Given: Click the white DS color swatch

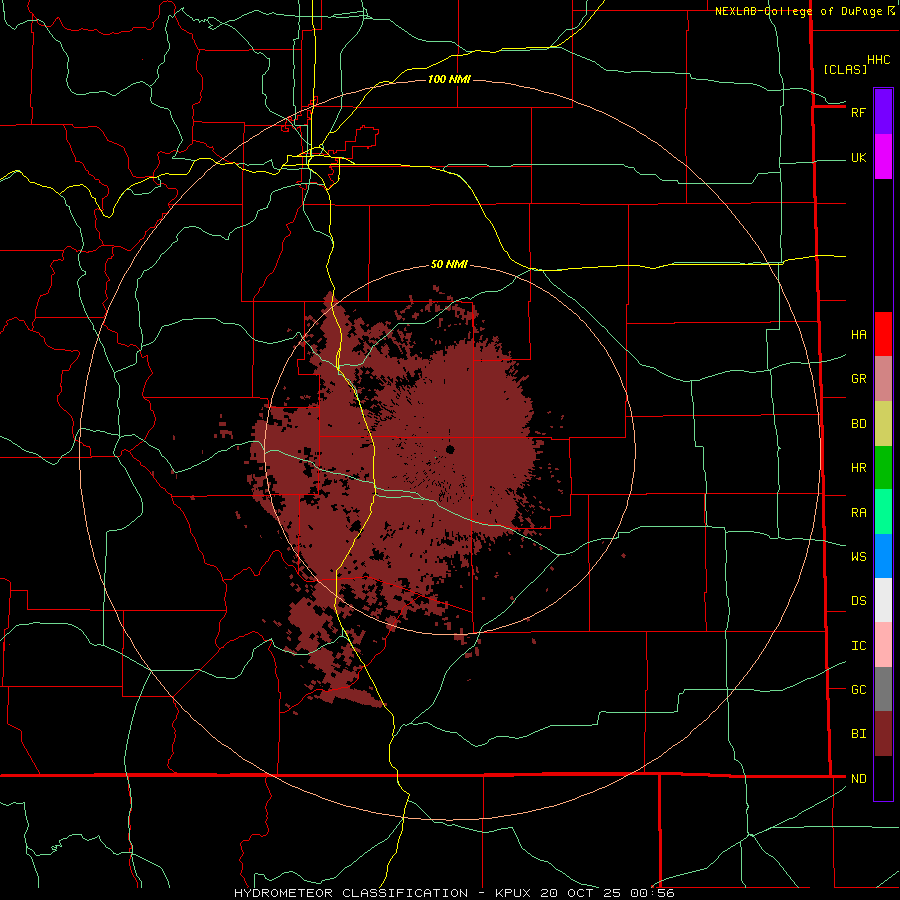Looking at the screenshot, I should coord(883,600).
